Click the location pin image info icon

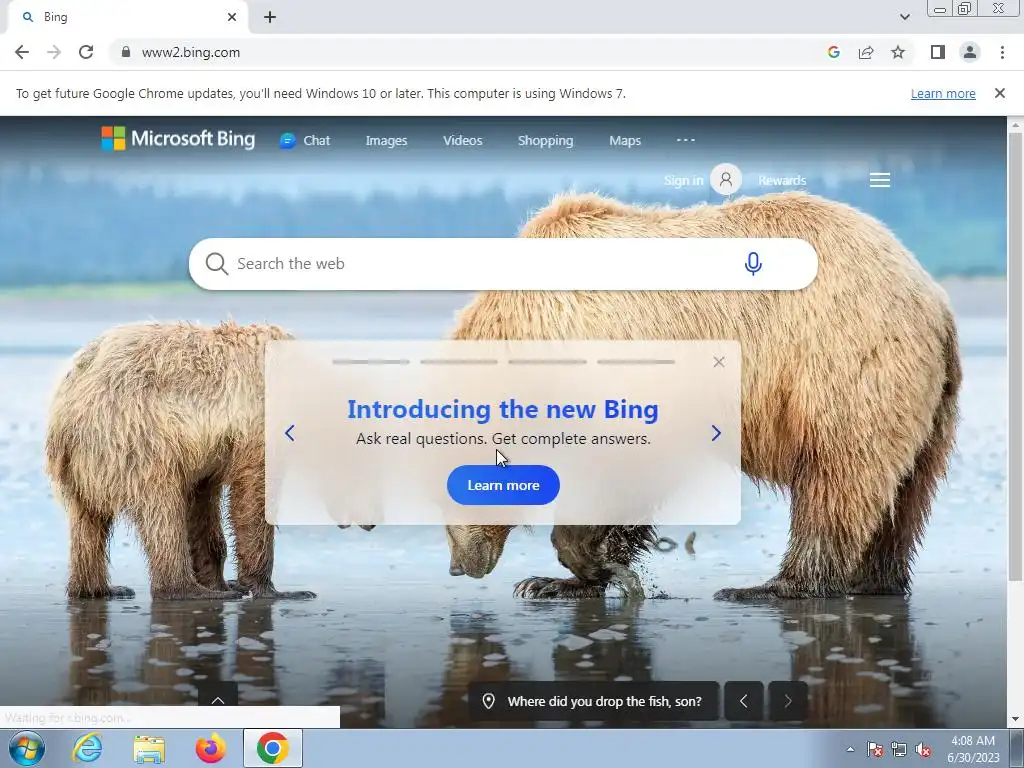tap(488, 701)
